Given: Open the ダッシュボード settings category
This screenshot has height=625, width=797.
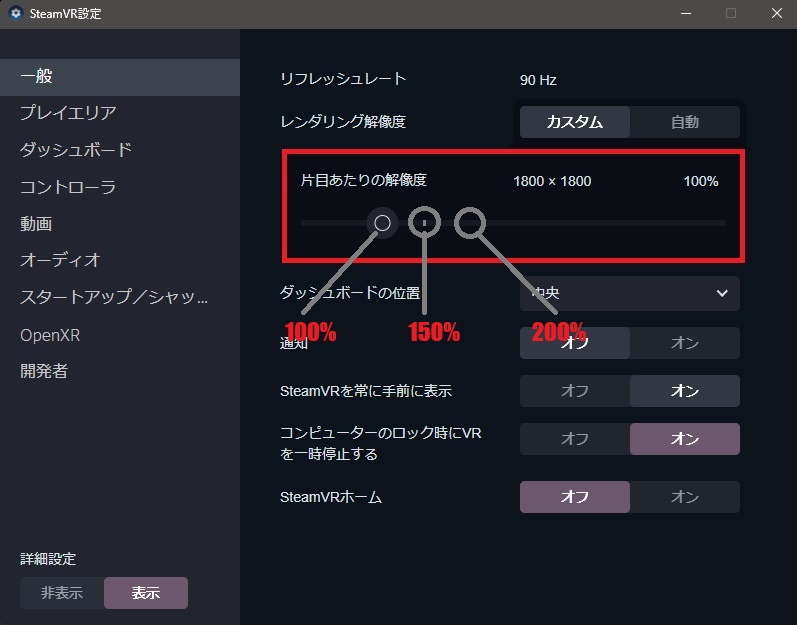Looking at the screenshot, I should (120, 150).
